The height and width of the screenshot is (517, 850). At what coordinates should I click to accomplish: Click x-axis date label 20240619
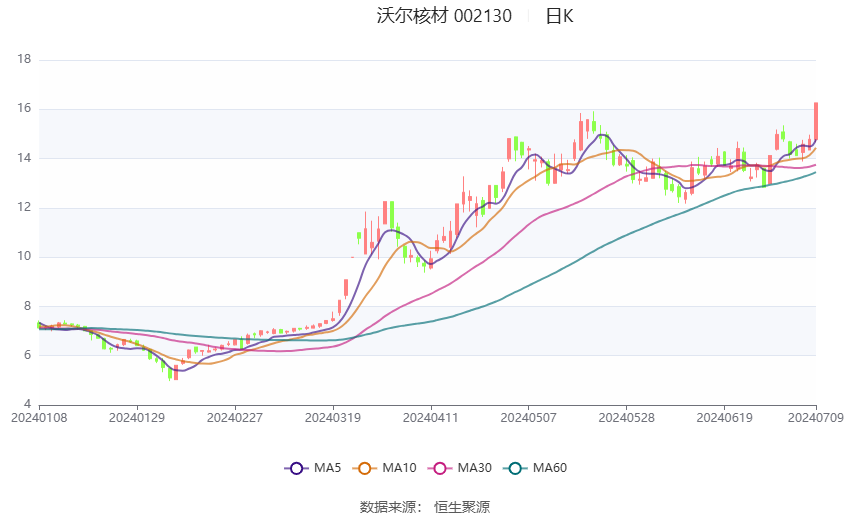point(724,418)
